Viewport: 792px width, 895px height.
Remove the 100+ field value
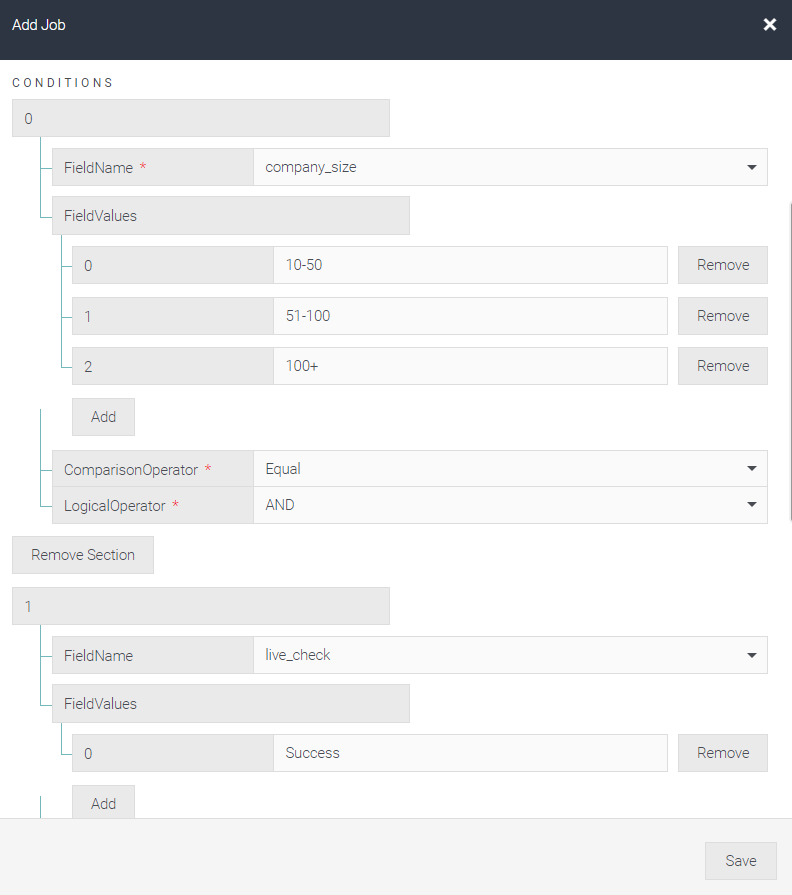(722, 365)
